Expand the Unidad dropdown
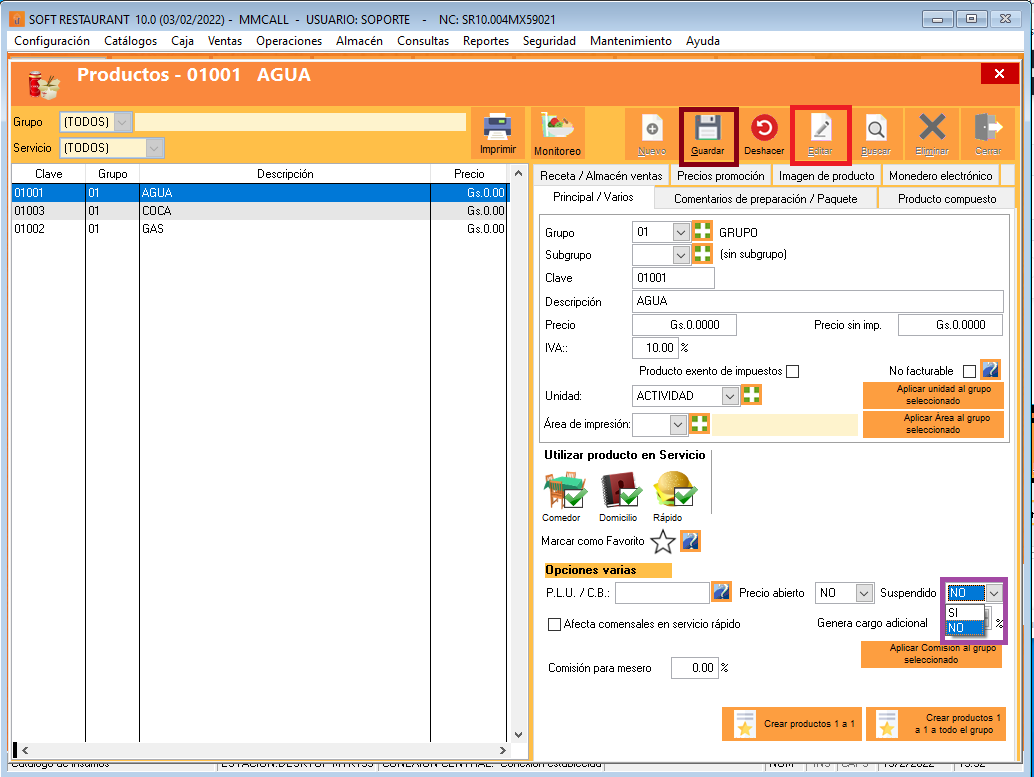Image resolution: width=1034 pixels, height=777 pixels. click(730, 396)
